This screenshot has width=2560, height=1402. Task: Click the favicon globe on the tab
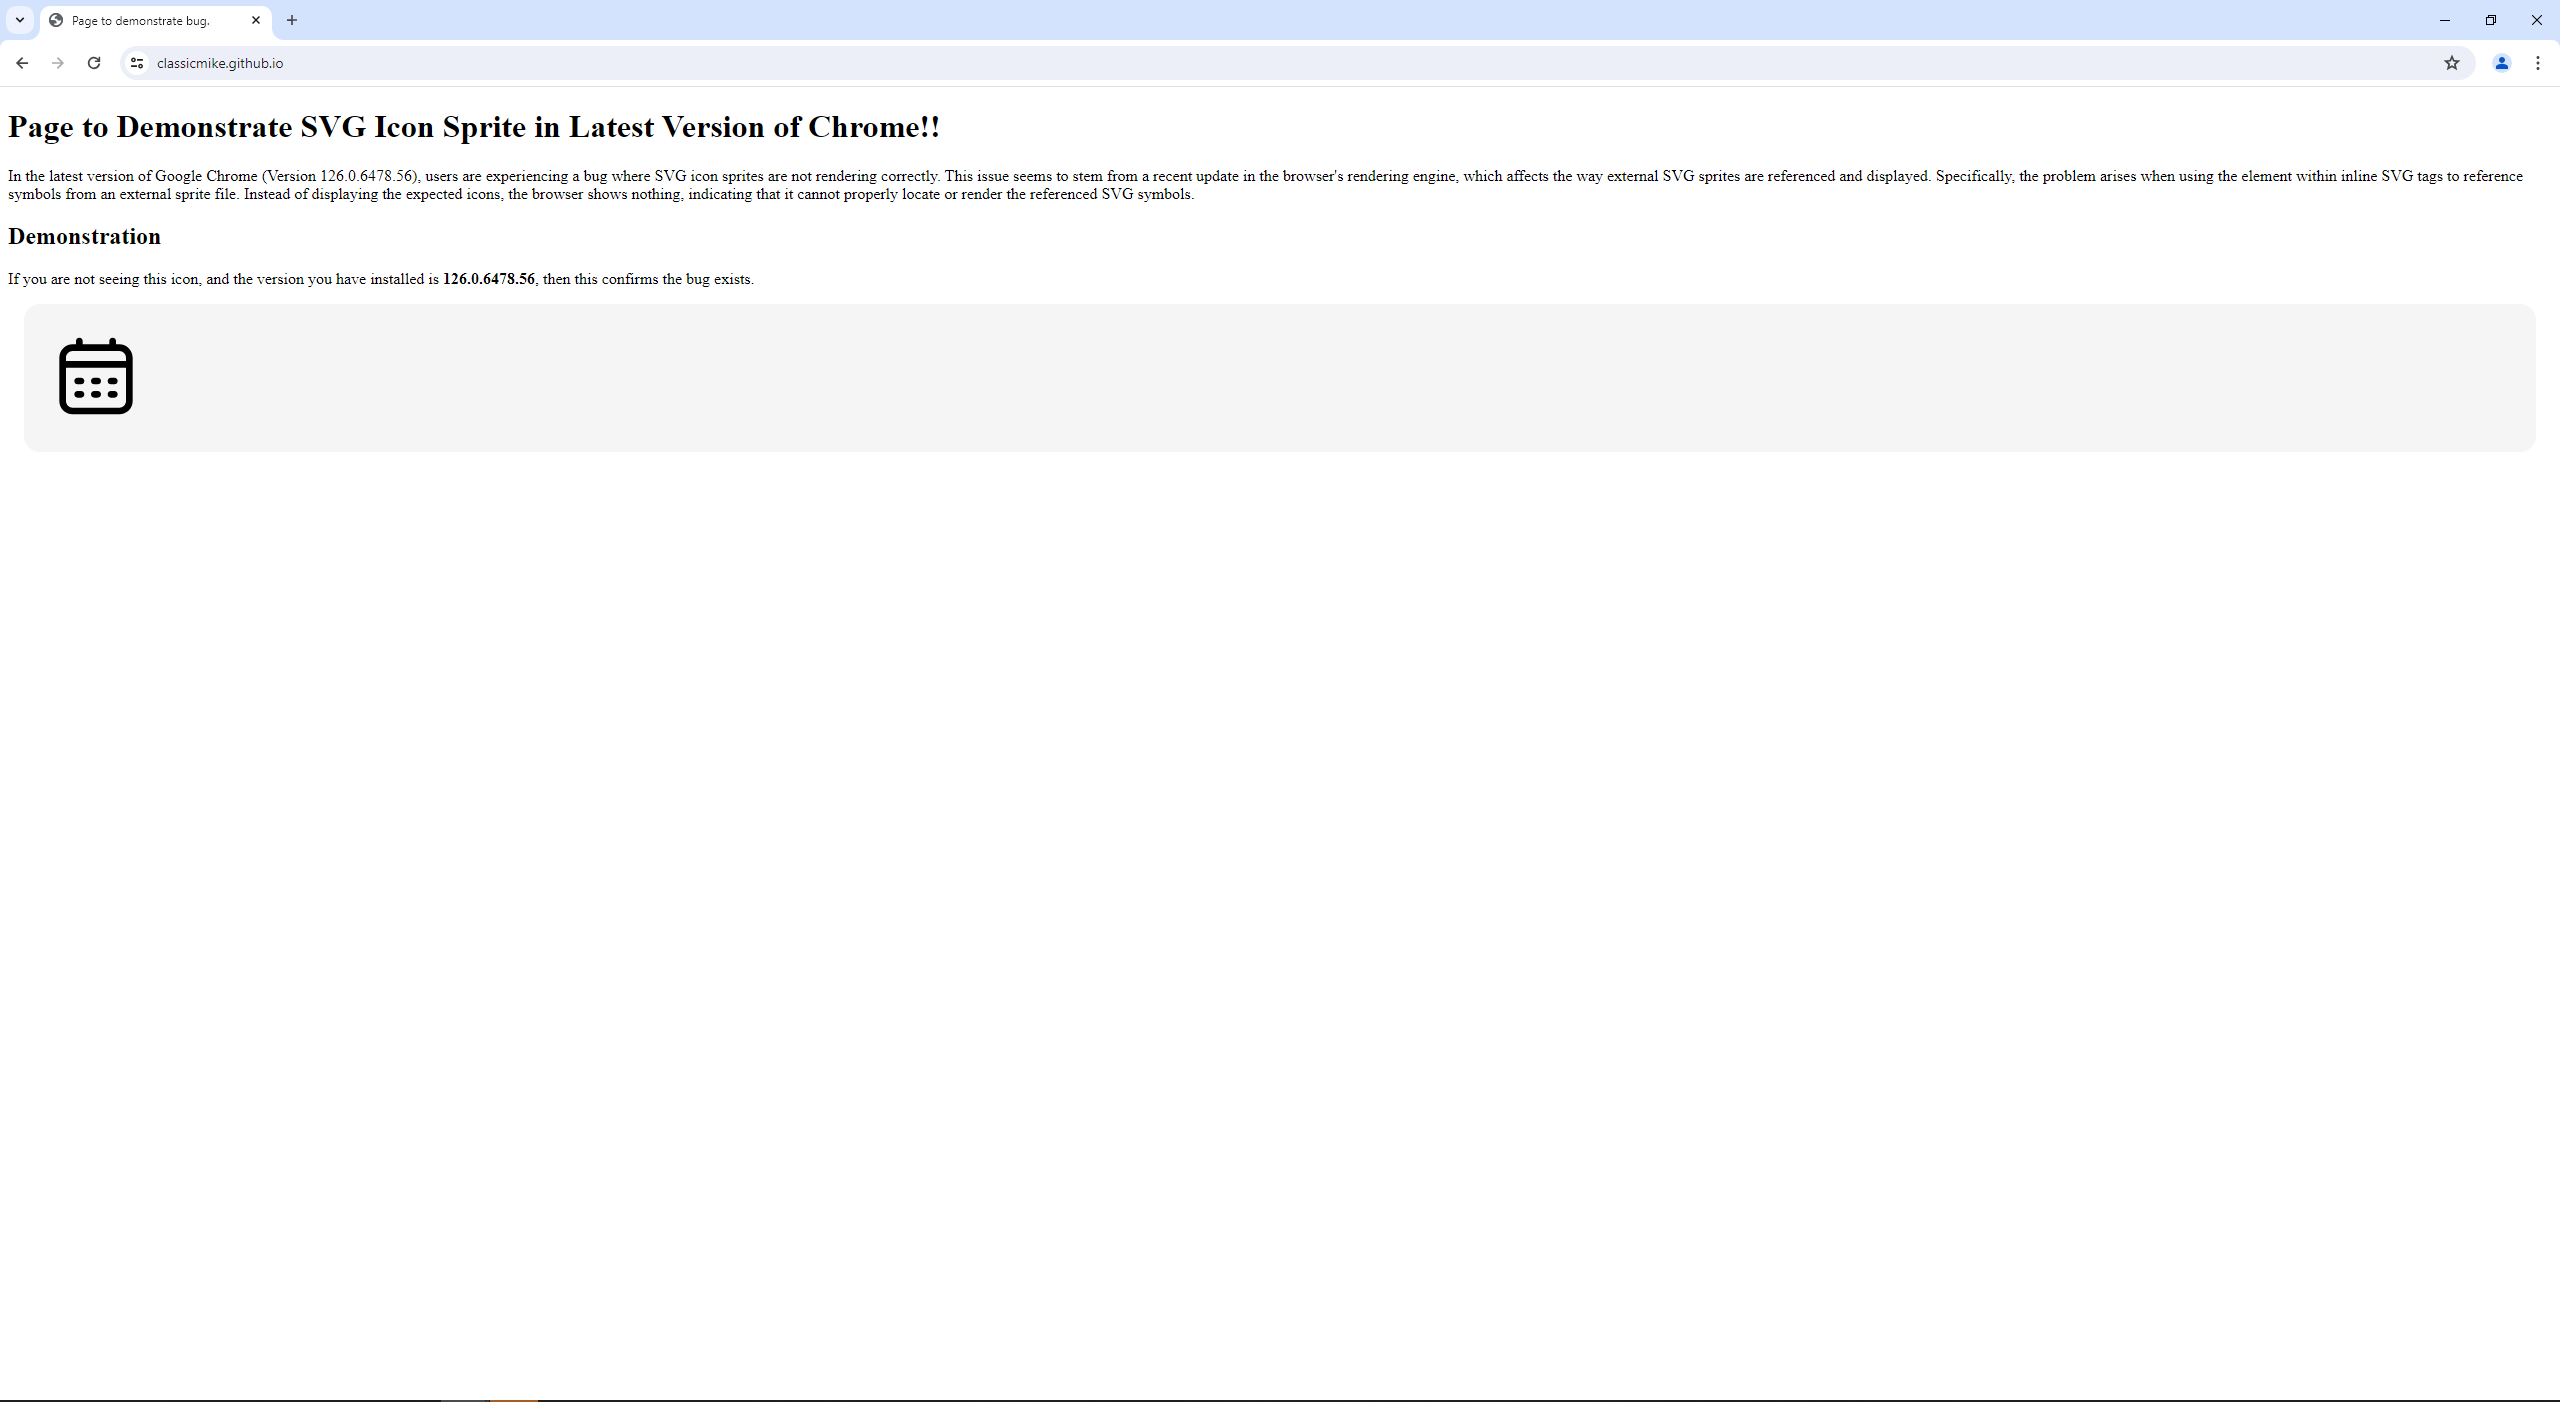point(56,20)
